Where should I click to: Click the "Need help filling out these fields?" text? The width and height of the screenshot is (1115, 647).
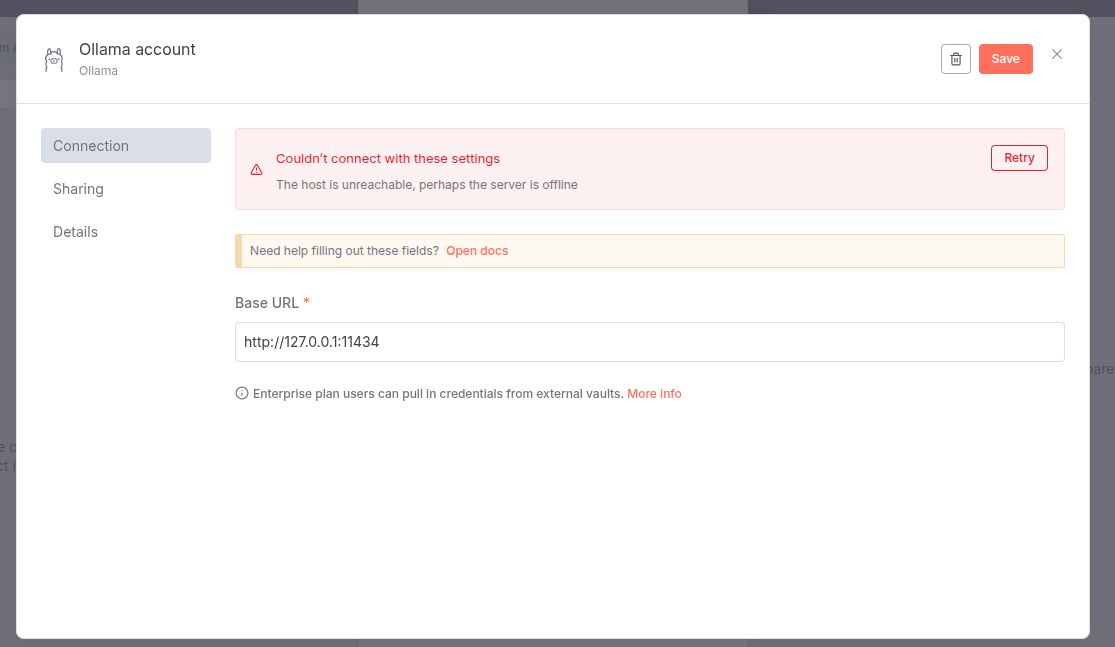tap(344, 251)
